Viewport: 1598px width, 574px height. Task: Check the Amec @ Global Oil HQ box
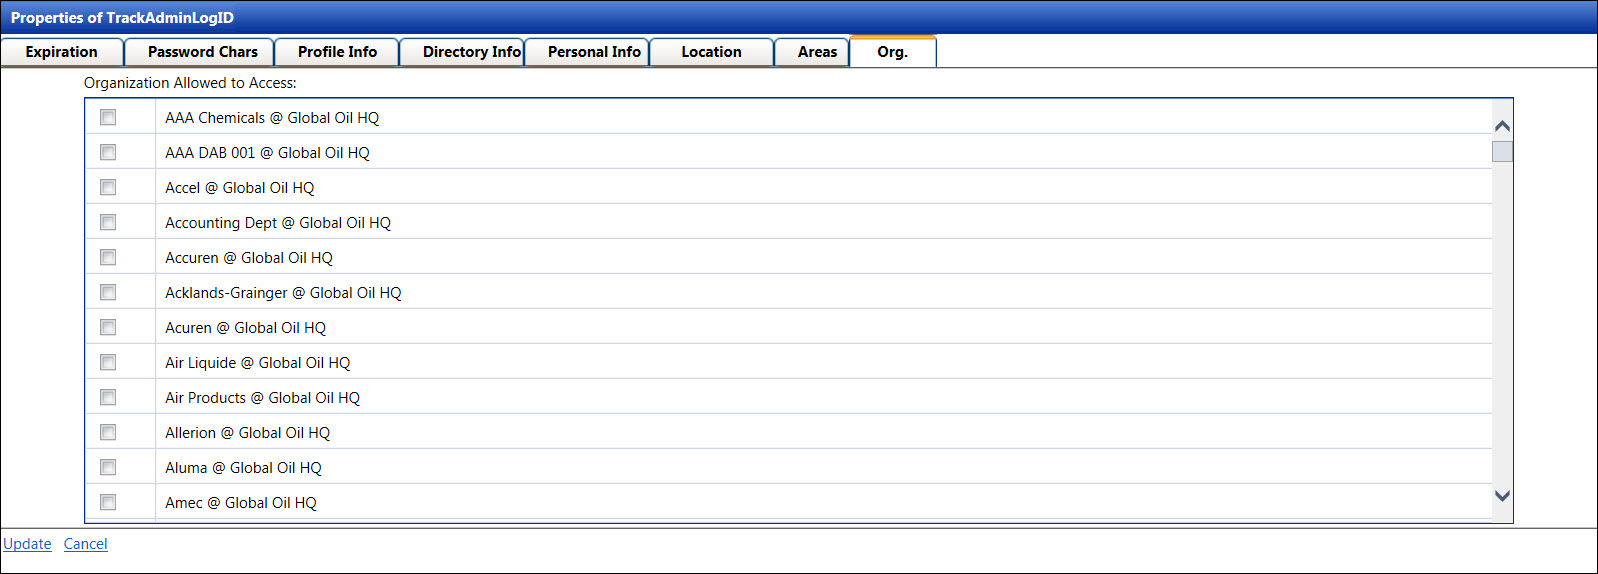[x=108, y=502]
